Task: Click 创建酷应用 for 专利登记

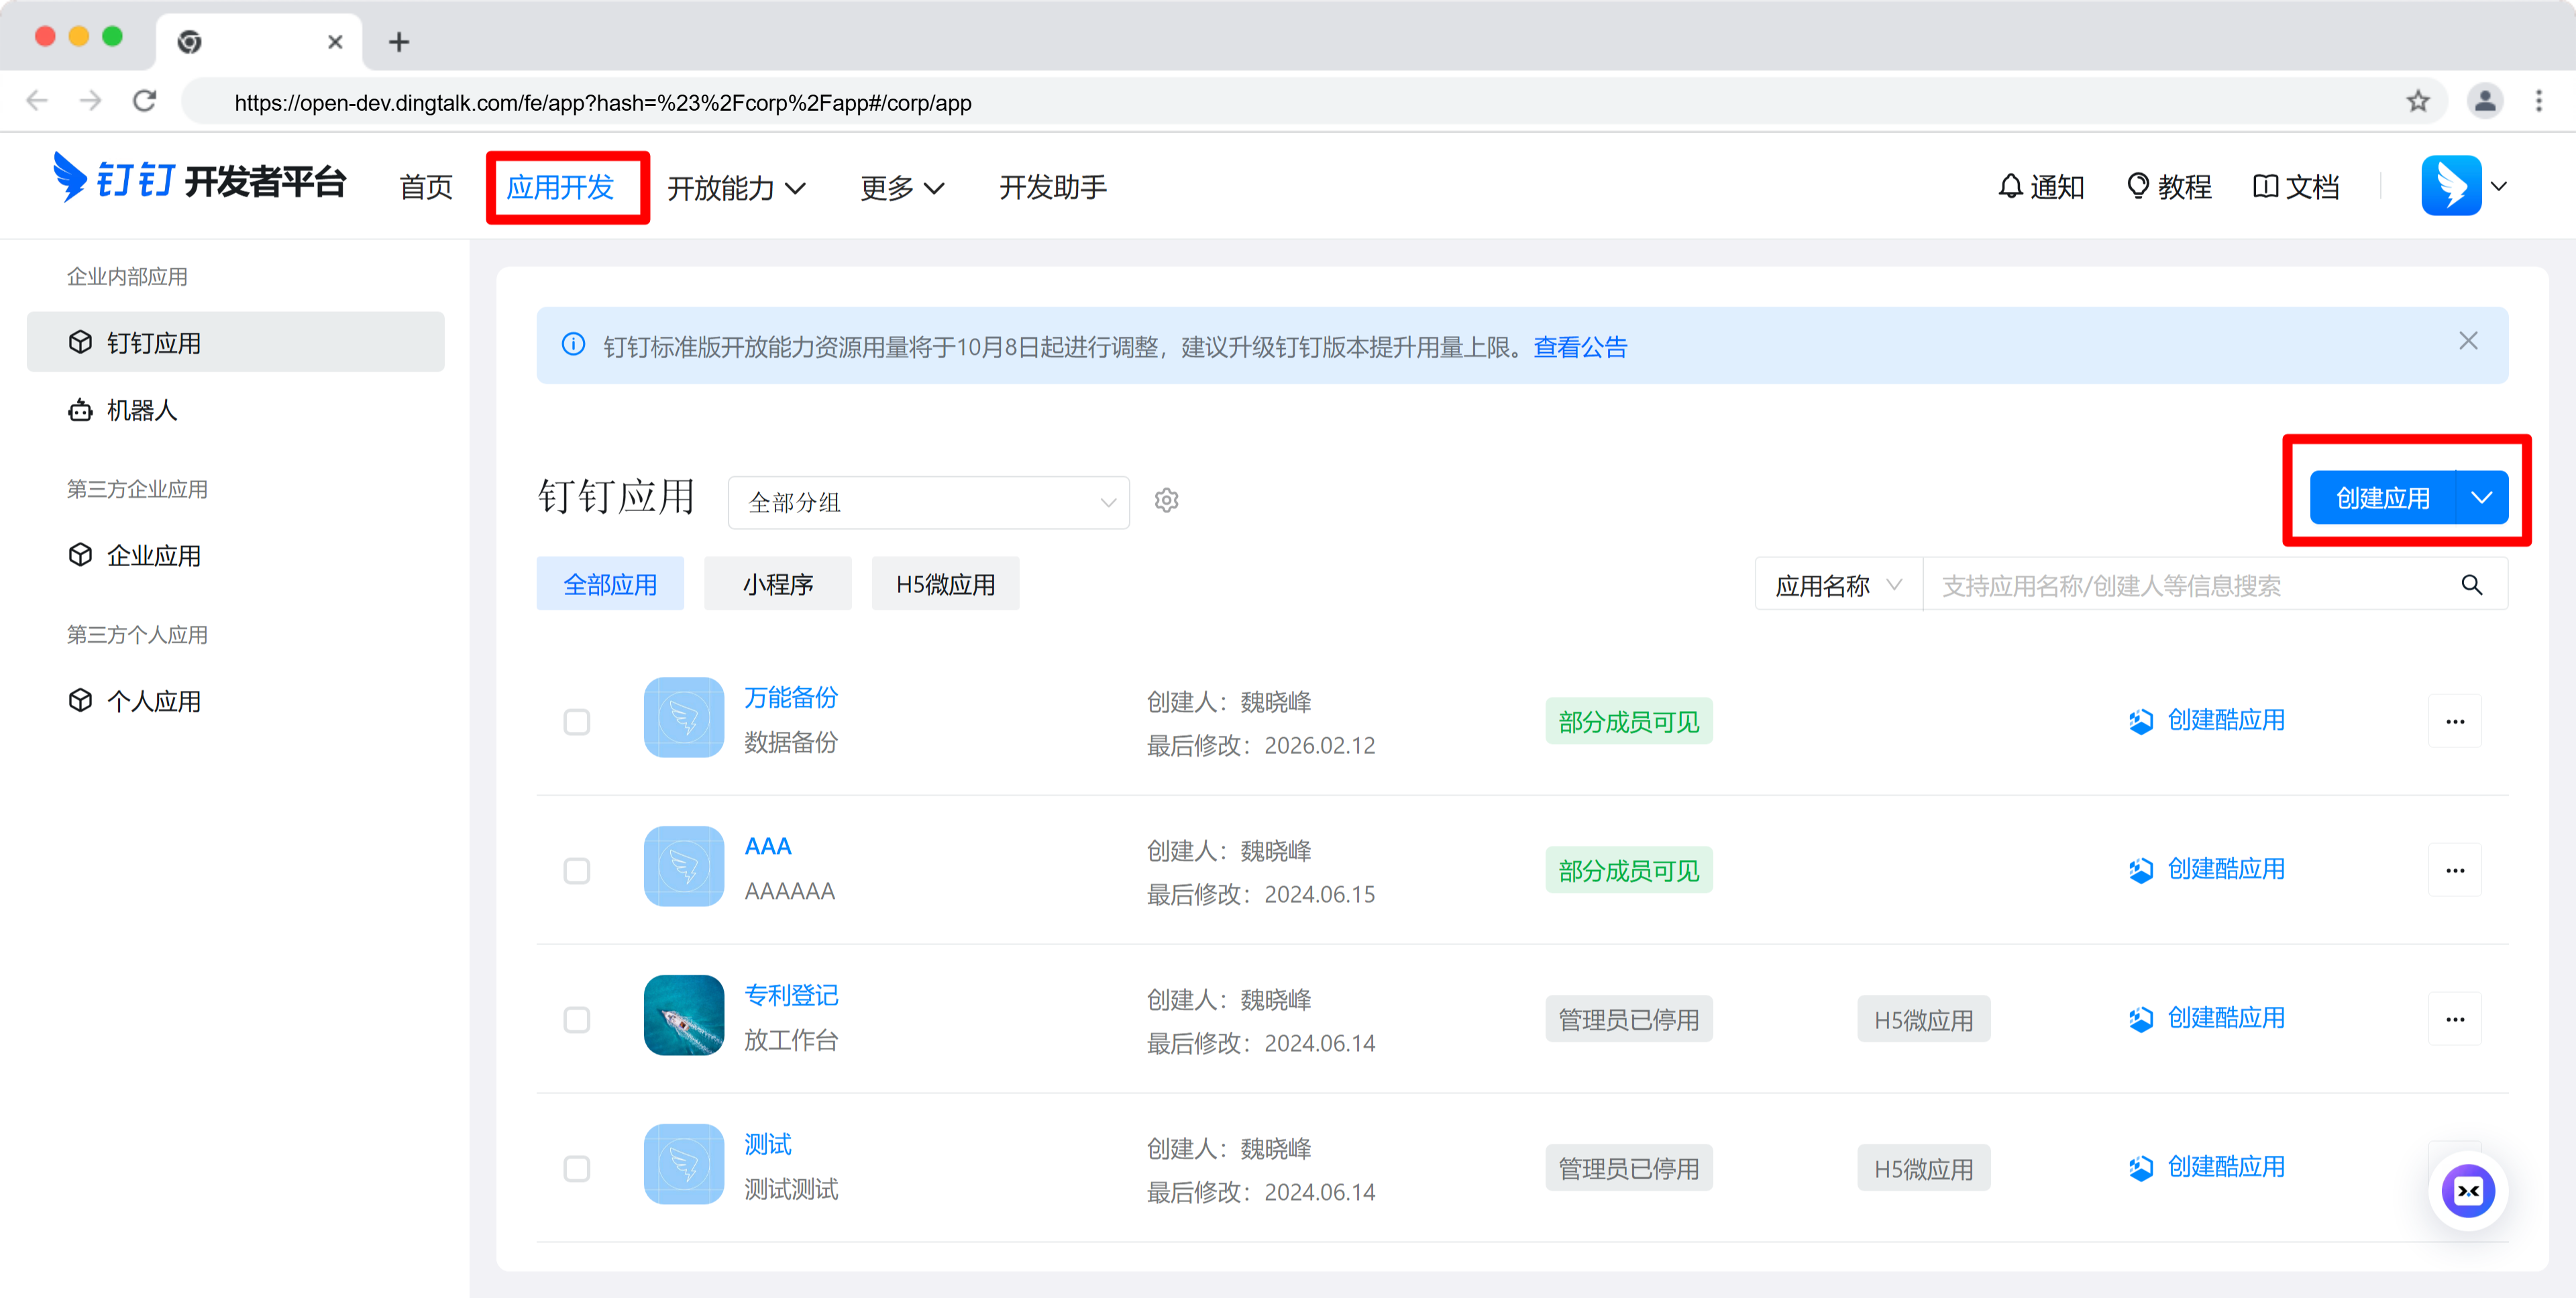Action: click(x=2206, y=1018)
